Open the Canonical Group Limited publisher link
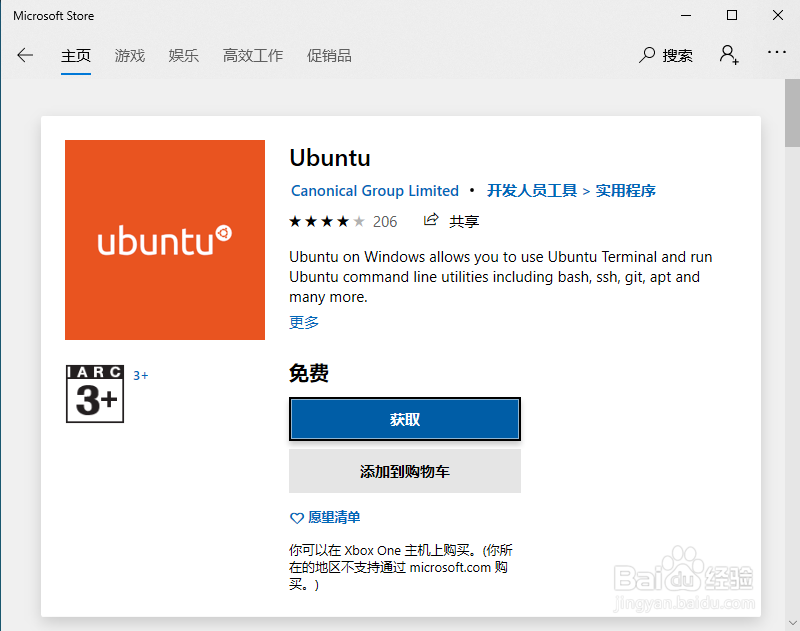Viewport: 800px width, 631px height. pyautogui.click(x=375, y=191)
